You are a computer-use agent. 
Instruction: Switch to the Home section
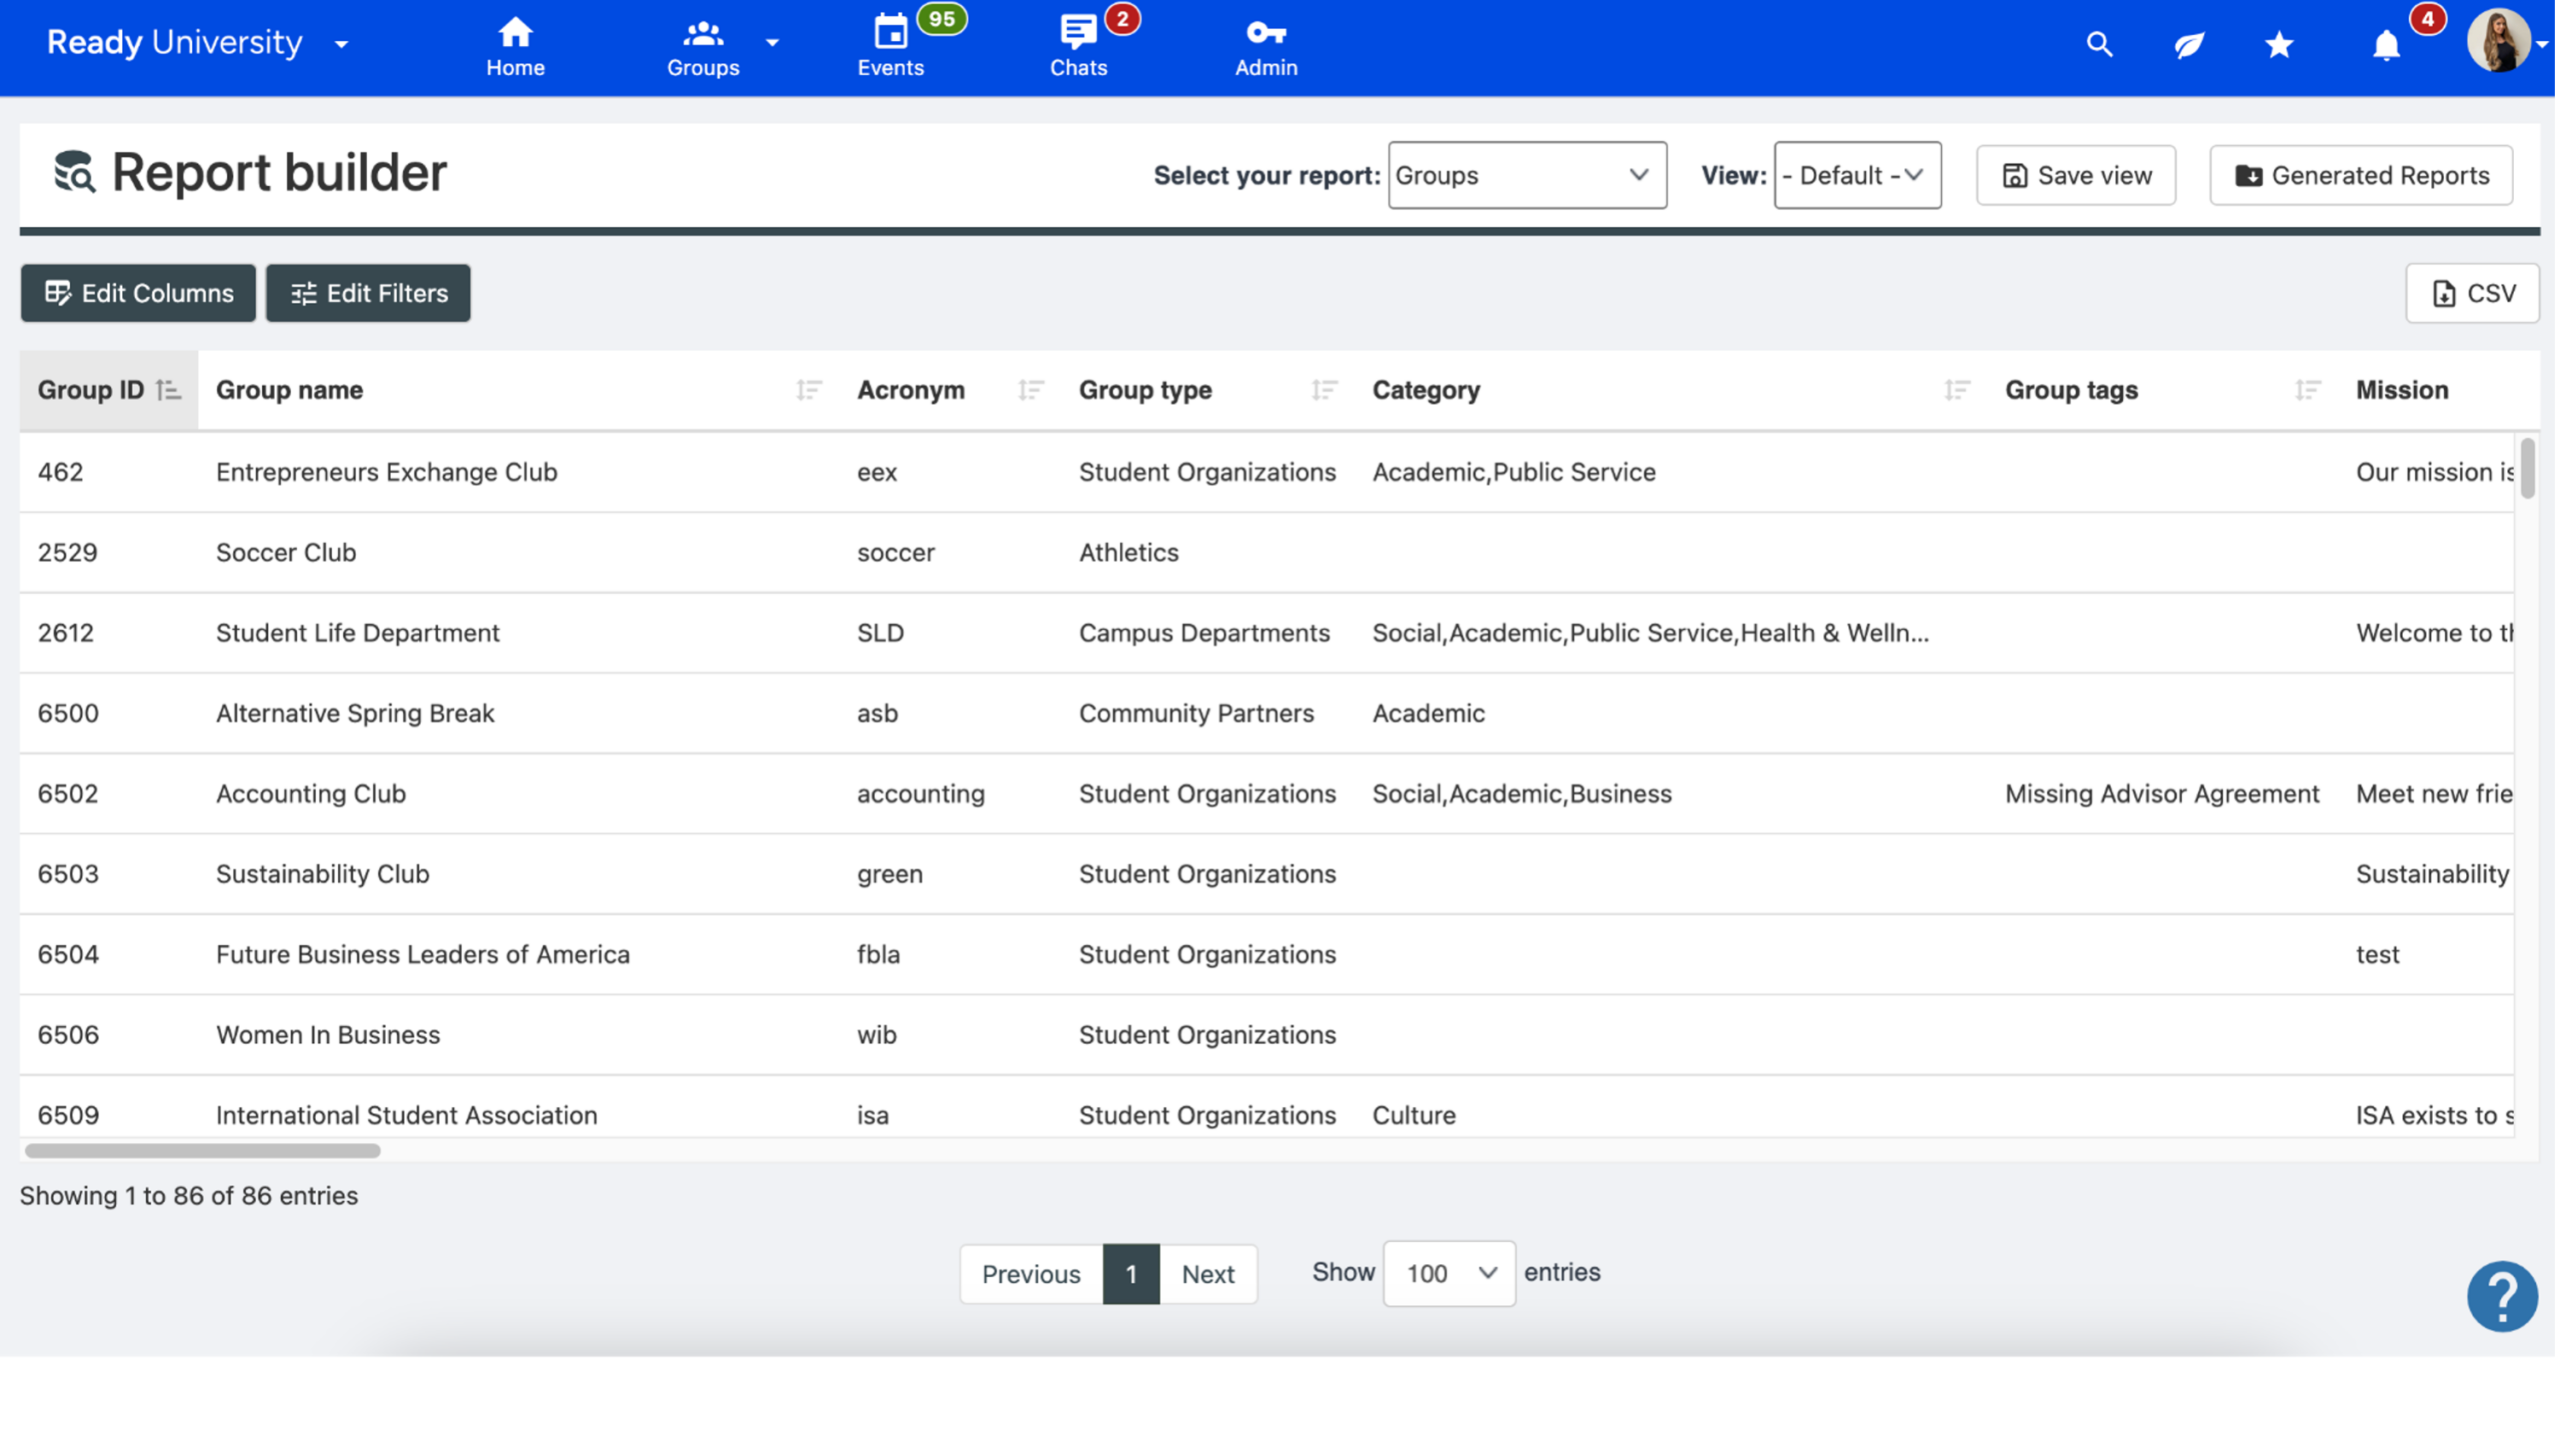click(514, 44)
